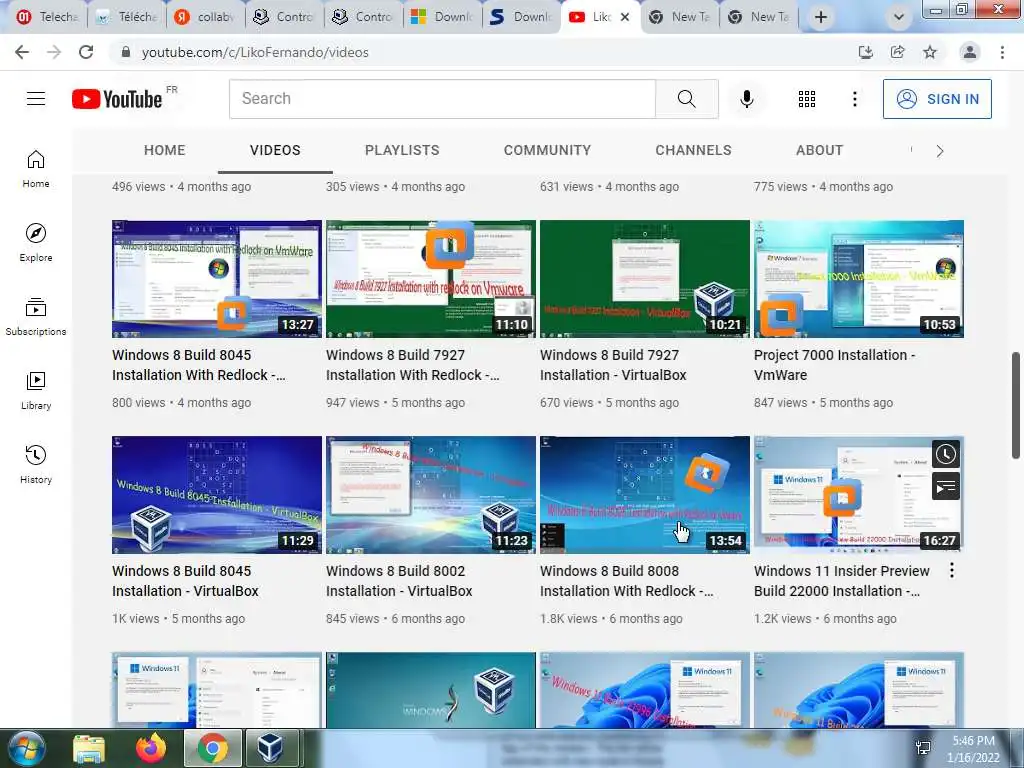Add Windows 11 video to Watch later

click(946, 455)
